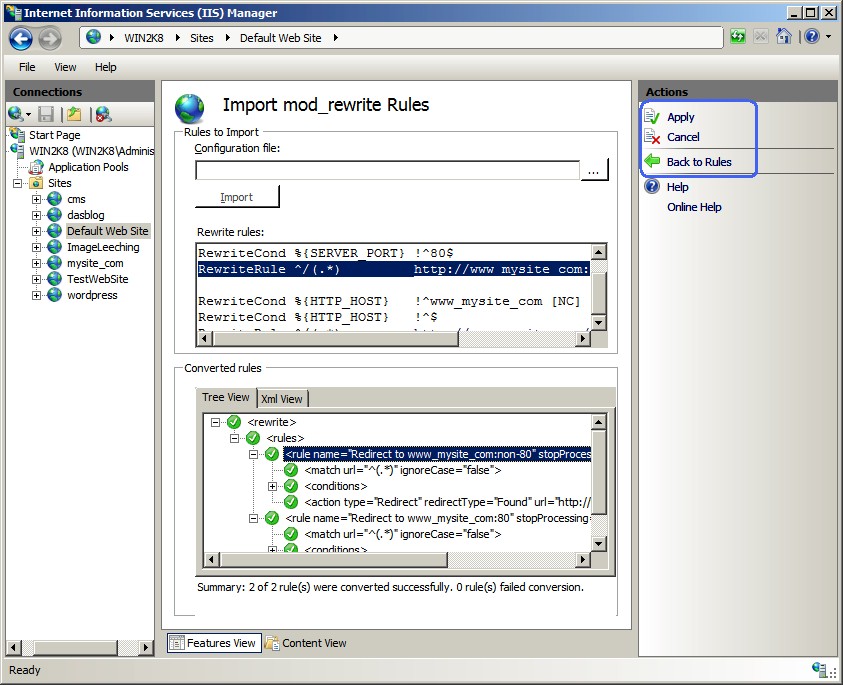
Task: Collapse the <rules> node in Tree View
Action: click(x=234, y=438)
